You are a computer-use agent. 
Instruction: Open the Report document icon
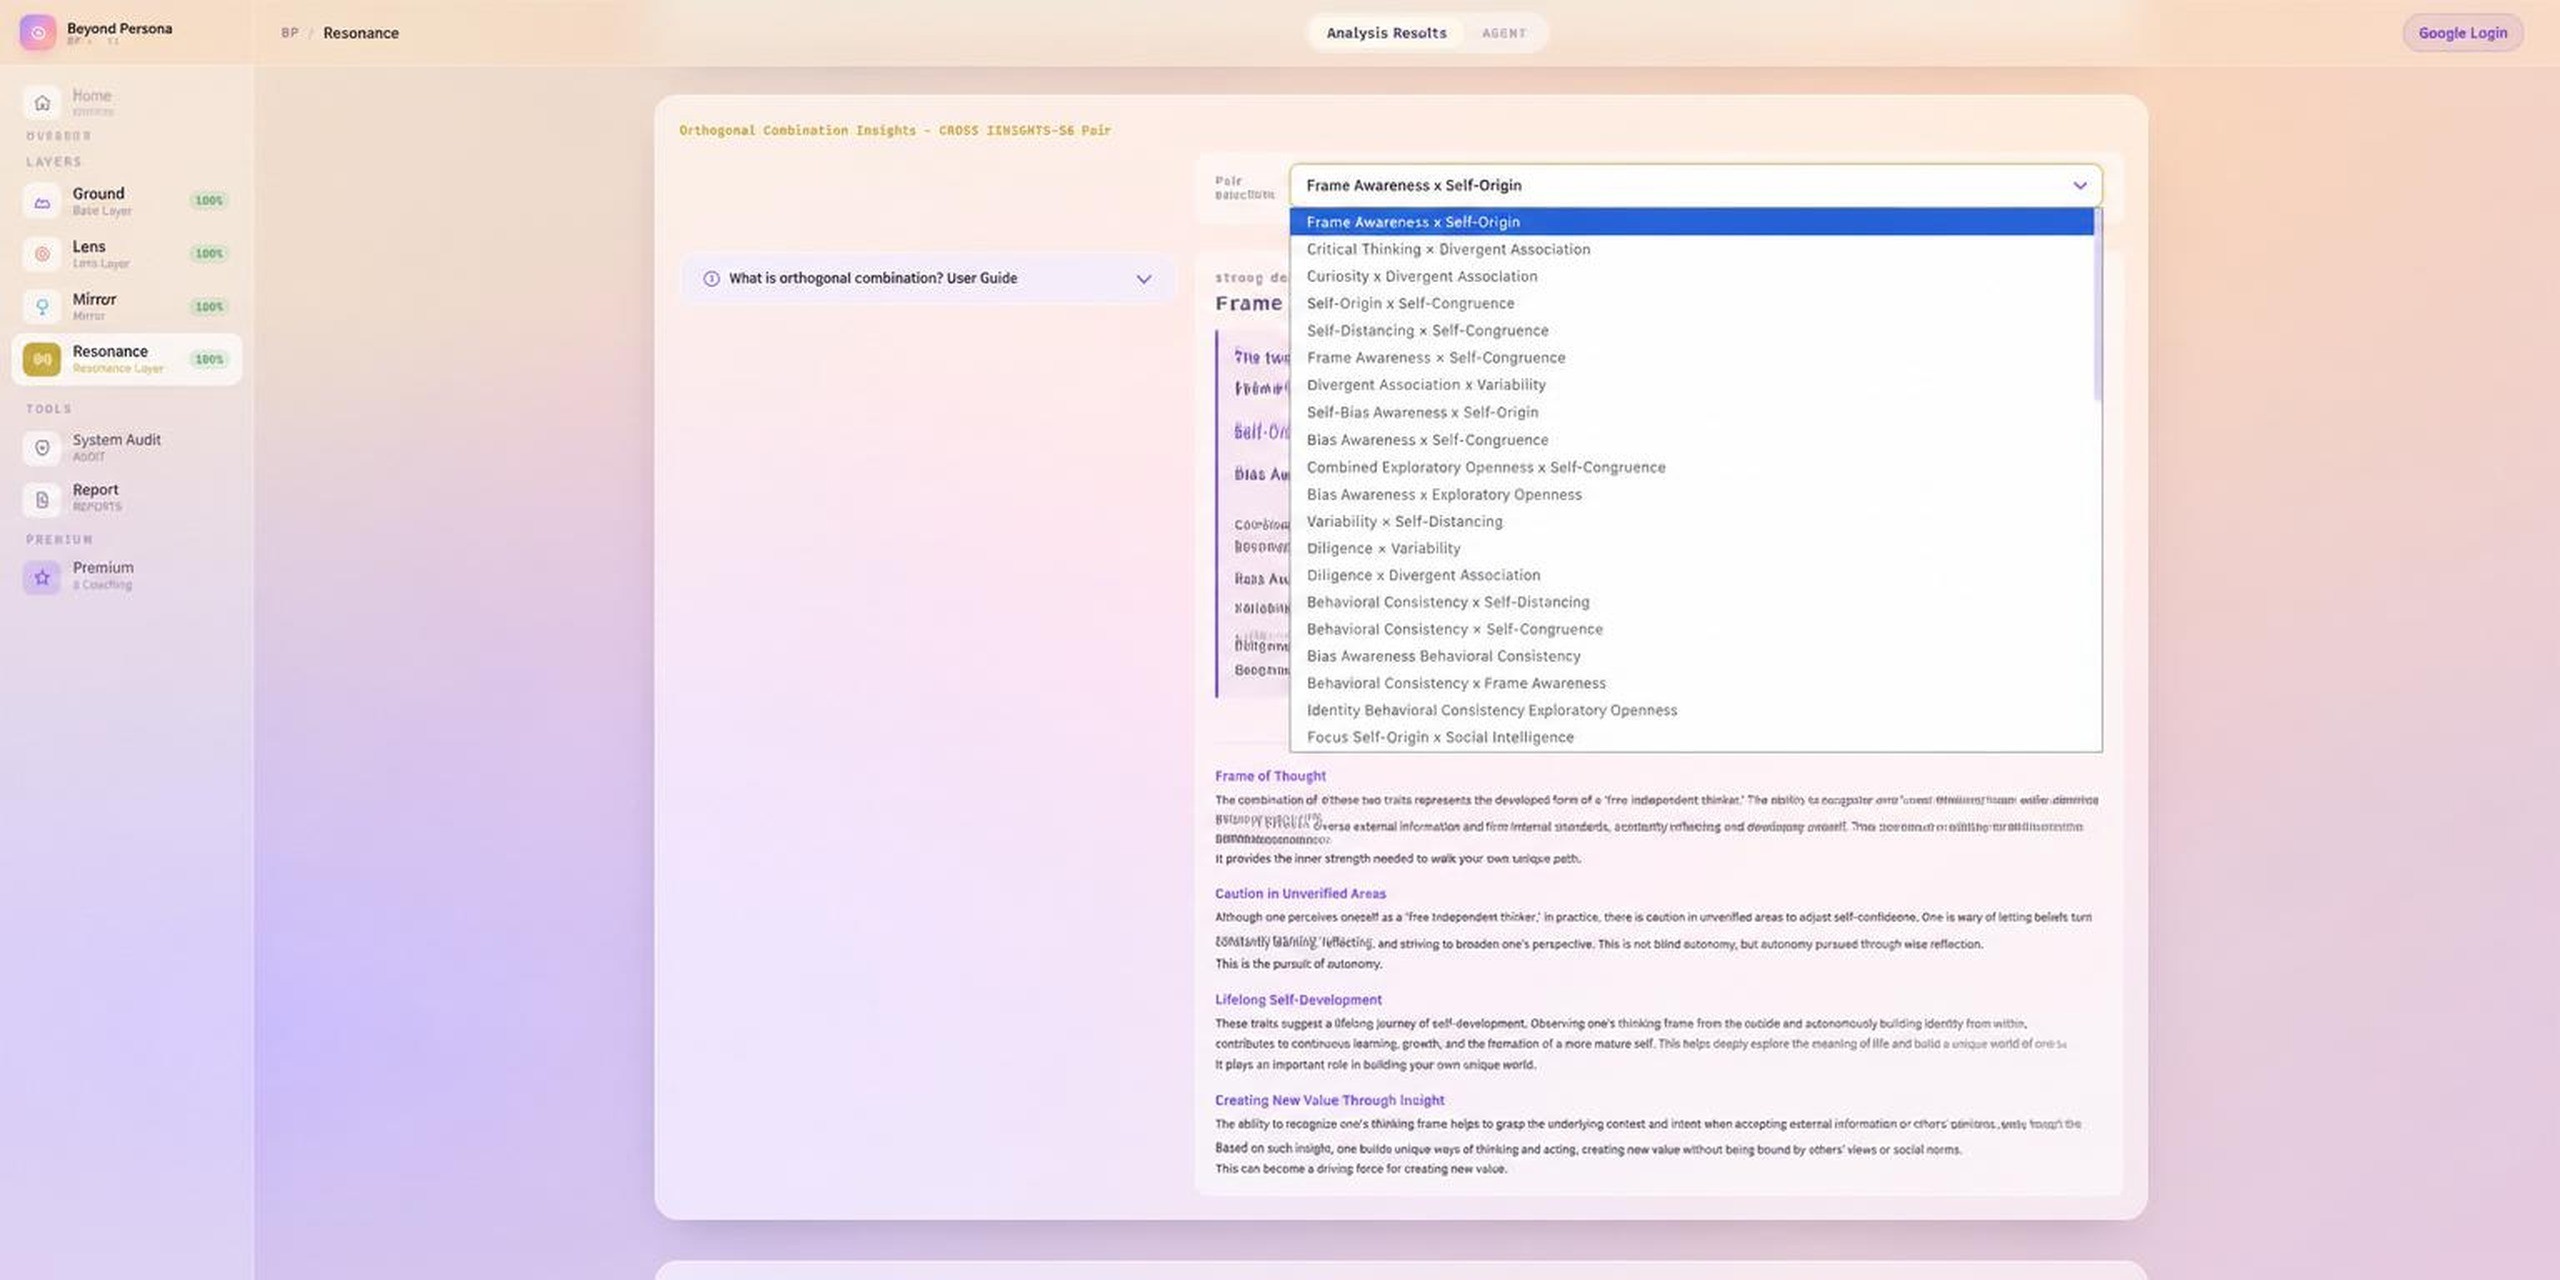click(x=42, y=498)
